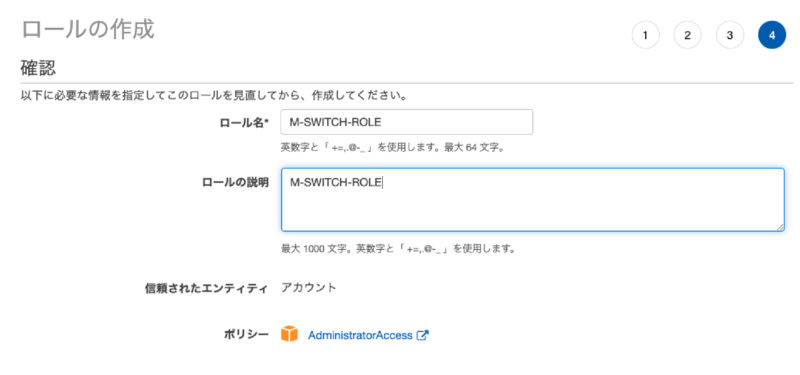800x375 pixels.
Task: Click resize handle of description textarea
Action: 781,228
